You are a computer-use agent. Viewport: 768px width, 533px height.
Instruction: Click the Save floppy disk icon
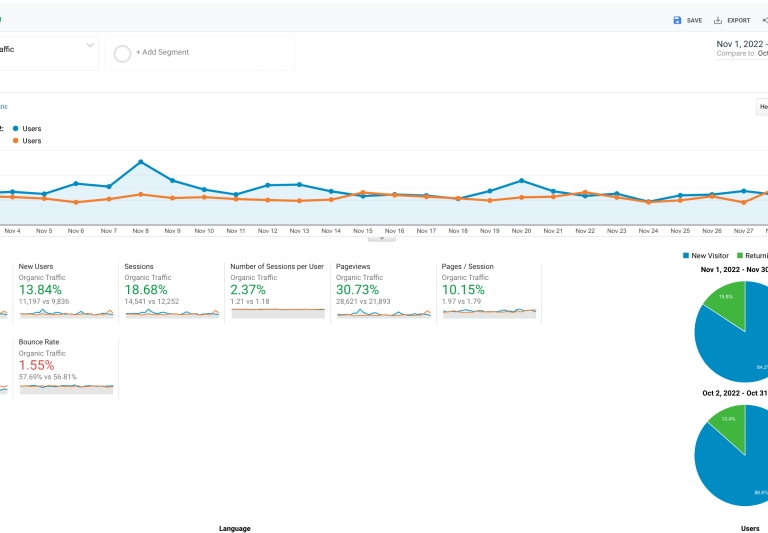click(x=677, y=20)
